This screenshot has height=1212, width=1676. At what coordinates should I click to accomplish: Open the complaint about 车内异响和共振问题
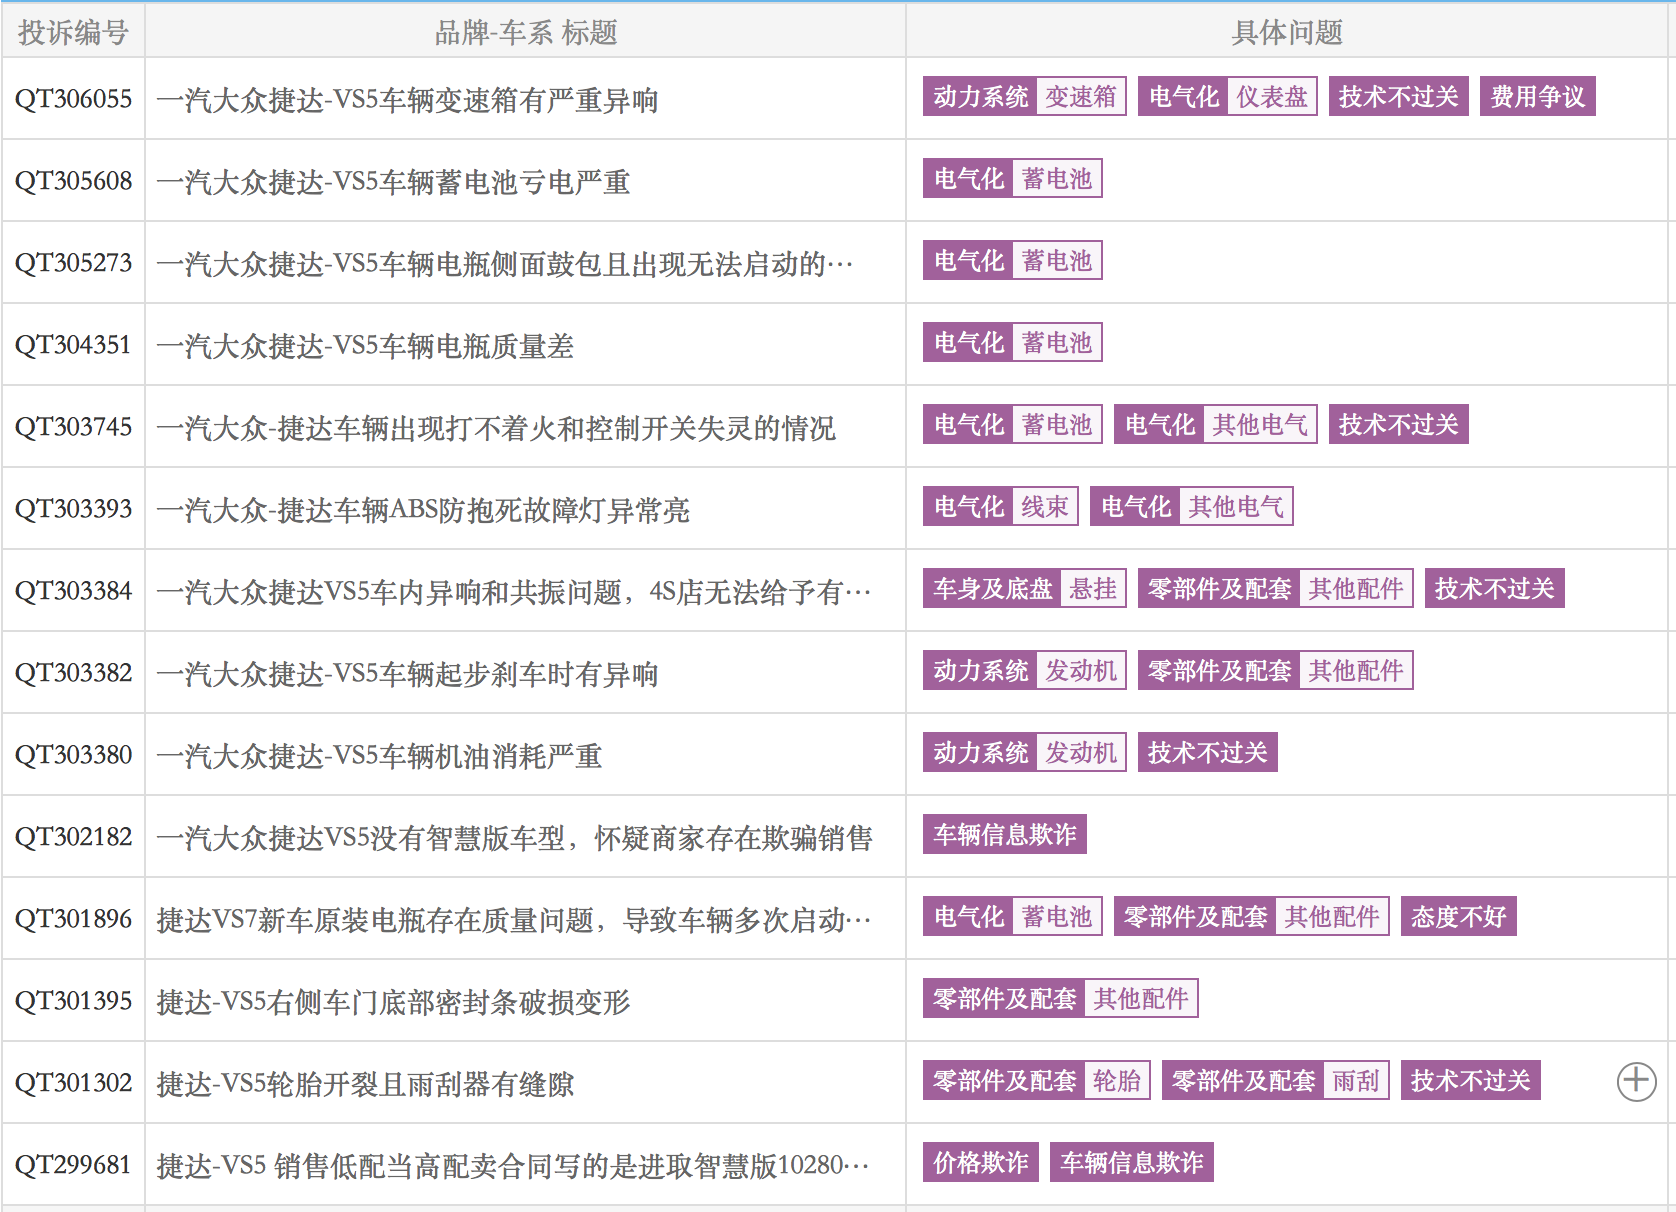coord(514,592)
